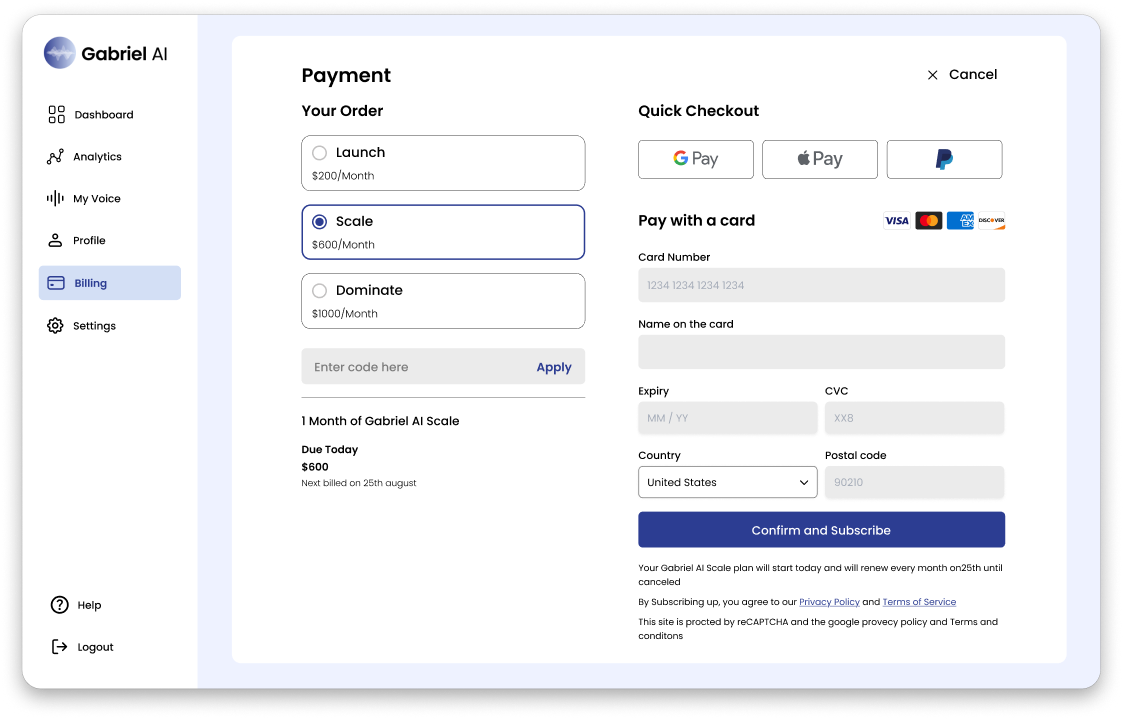
Task: Click the Discover card logo
Action: [x=992, y=221]
